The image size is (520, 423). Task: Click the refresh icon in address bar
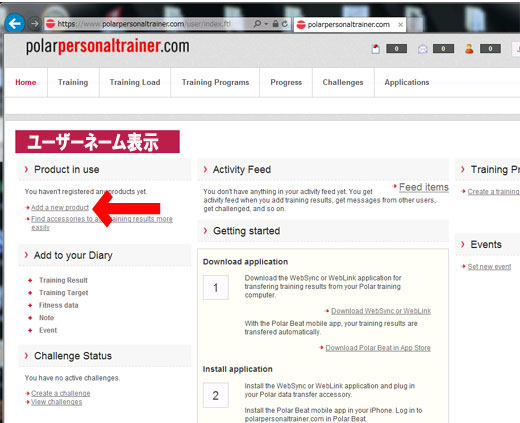click(284, 24)
